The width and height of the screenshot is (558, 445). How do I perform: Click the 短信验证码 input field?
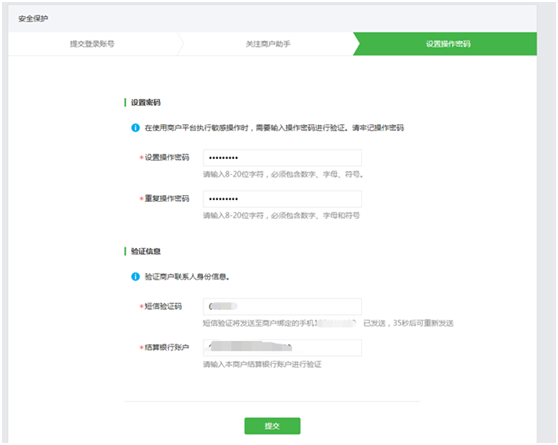coord(282,307)
